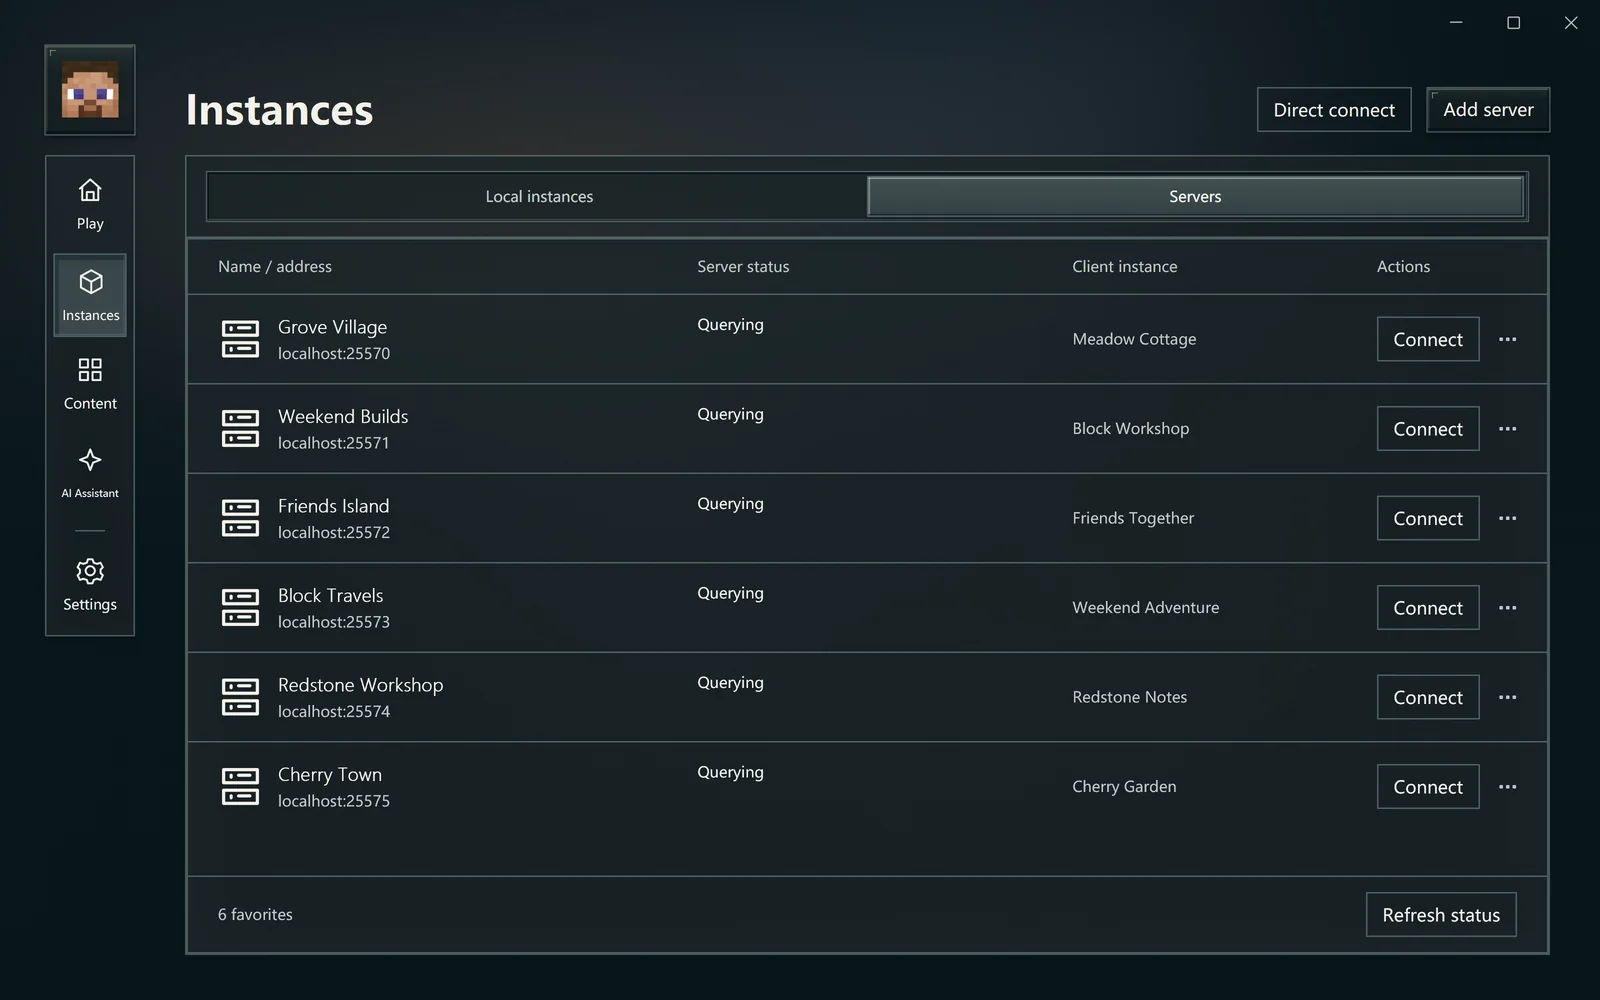Click the Friends Together client instance
This screenshot has width=1600, height=1000.
(x=1133, y=518)
